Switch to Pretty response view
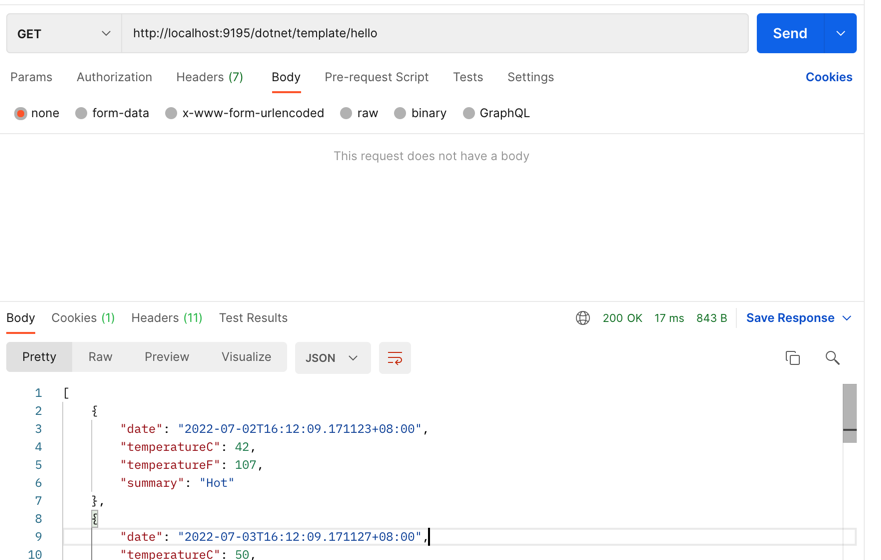881x560 pixels. tap(39, 357)
